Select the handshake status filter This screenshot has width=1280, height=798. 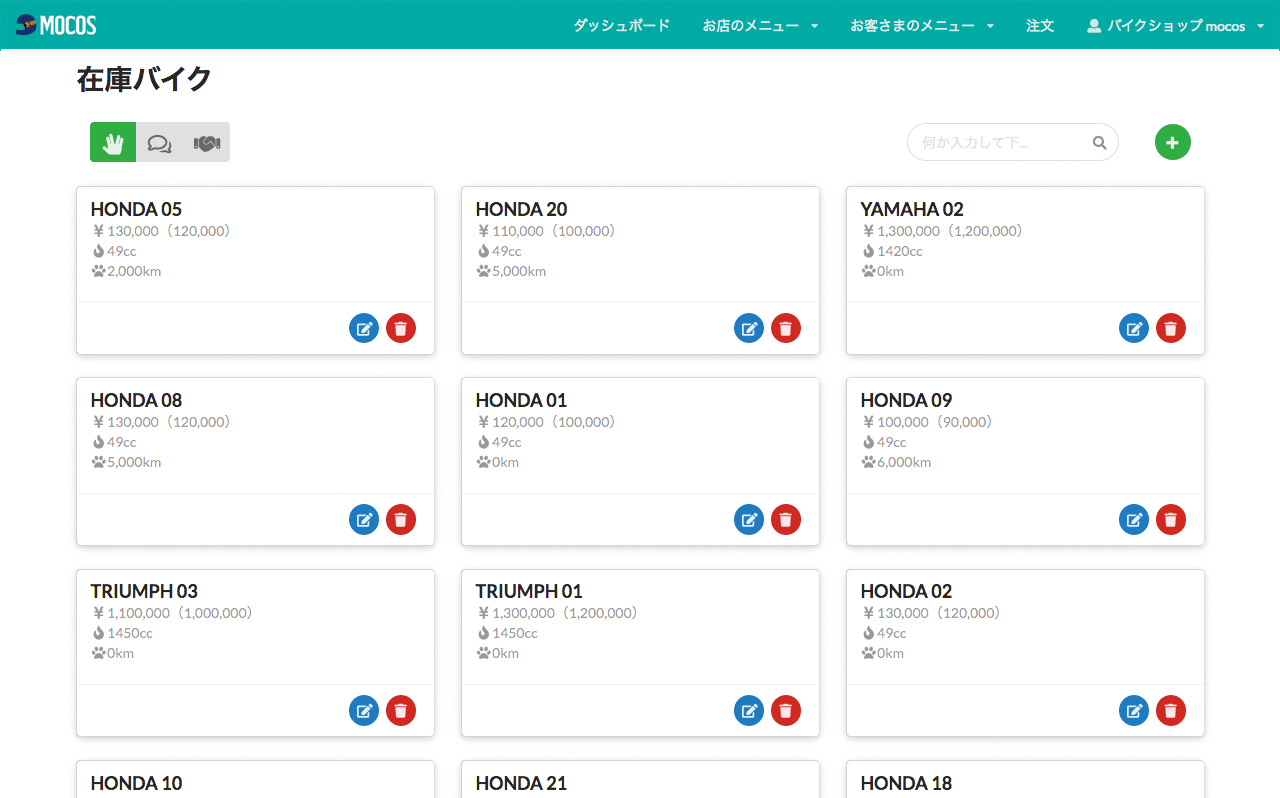pyautogui.click(x=206, y=142)
